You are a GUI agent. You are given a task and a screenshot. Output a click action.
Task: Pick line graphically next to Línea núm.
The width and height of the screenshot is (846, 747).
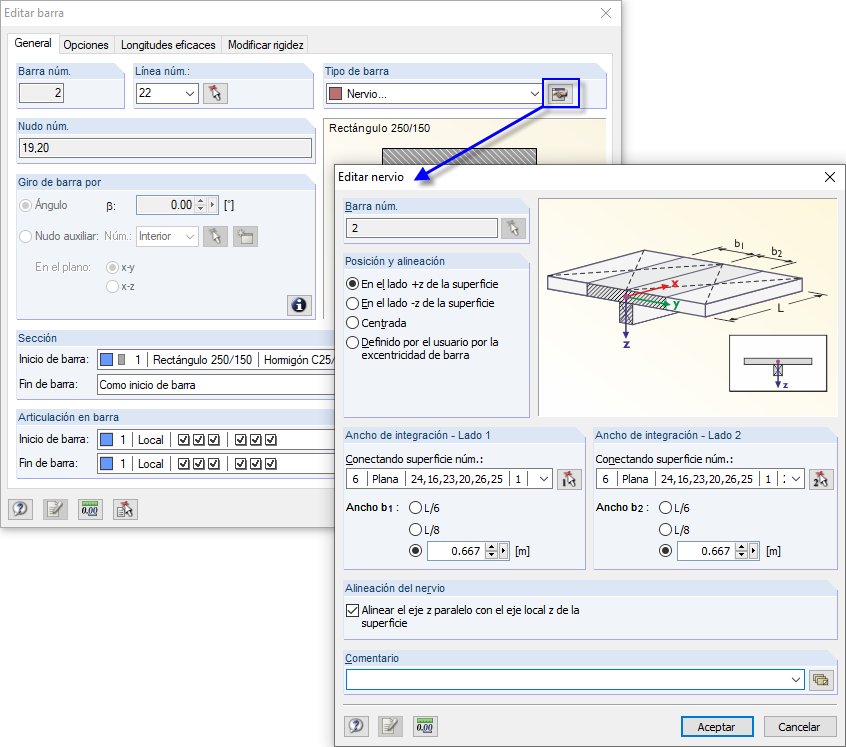(x=215, y=93)
